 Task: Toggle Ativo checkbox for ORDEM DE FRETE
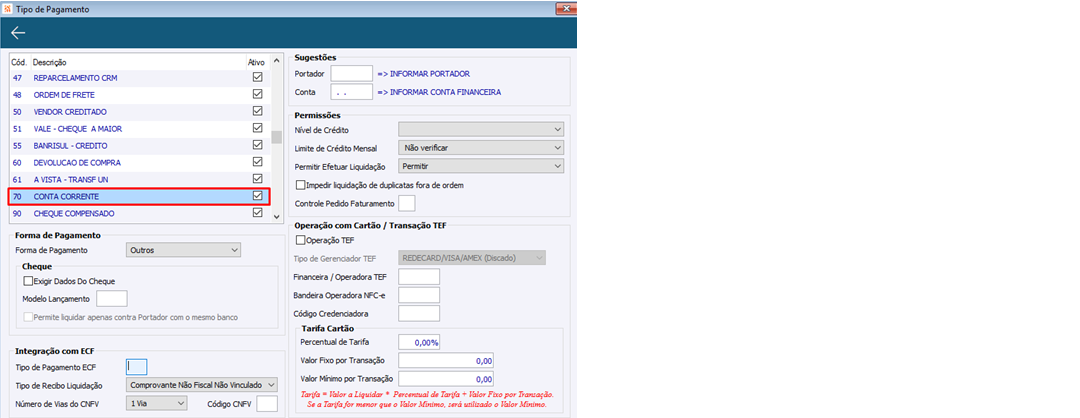coord(258,94)
